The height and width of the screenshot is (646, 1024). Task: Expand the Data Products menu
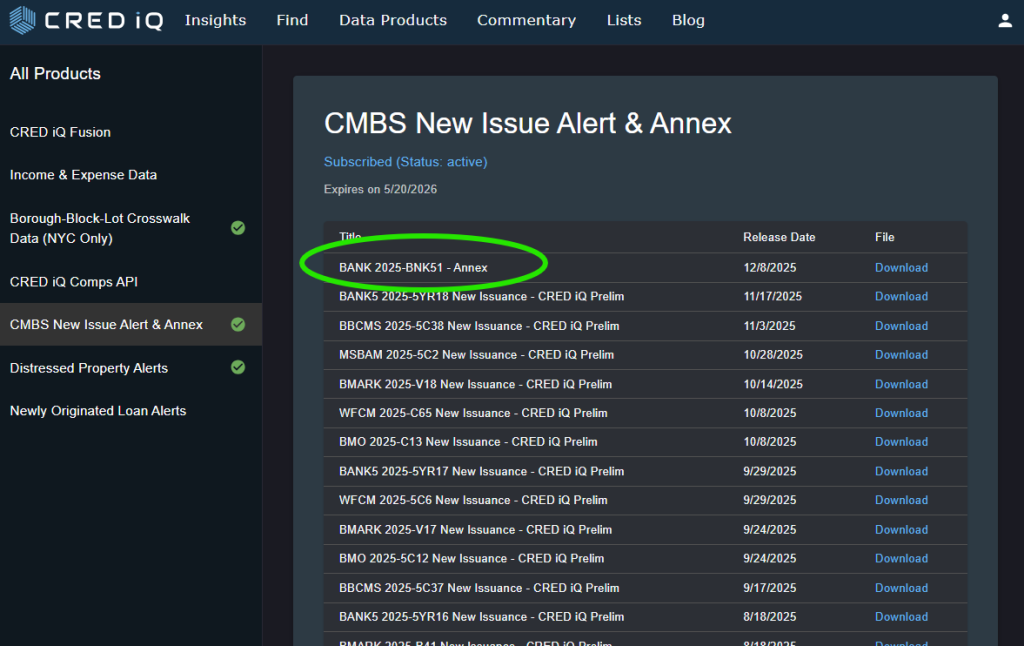pyautogui.click(x=393, y=20)
